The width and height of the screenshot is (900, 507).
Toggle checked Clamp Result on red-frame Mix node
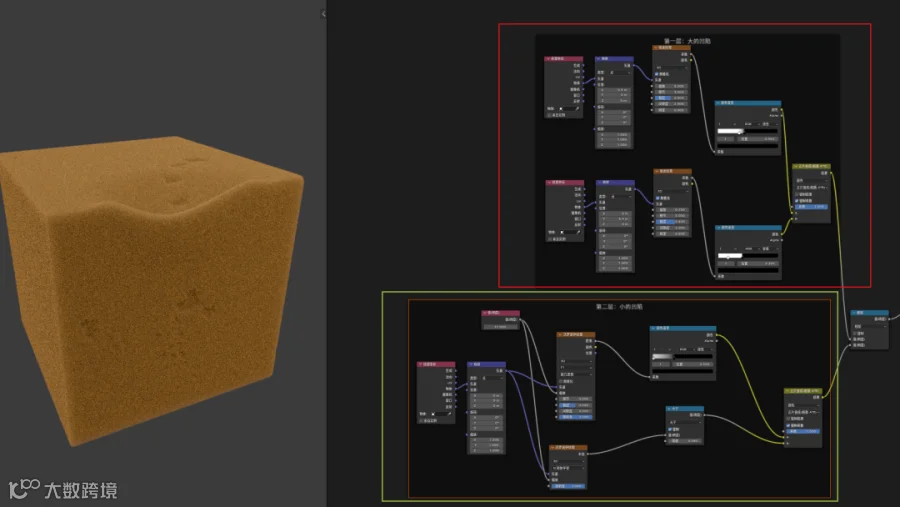[797, 200]
